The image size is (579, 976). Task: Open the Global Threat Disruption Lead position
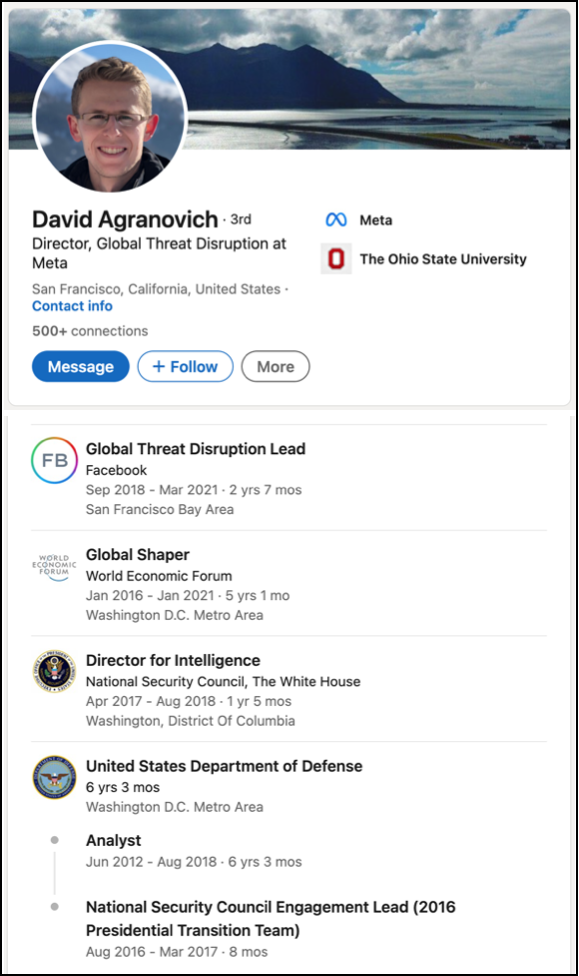coord(195,449)
